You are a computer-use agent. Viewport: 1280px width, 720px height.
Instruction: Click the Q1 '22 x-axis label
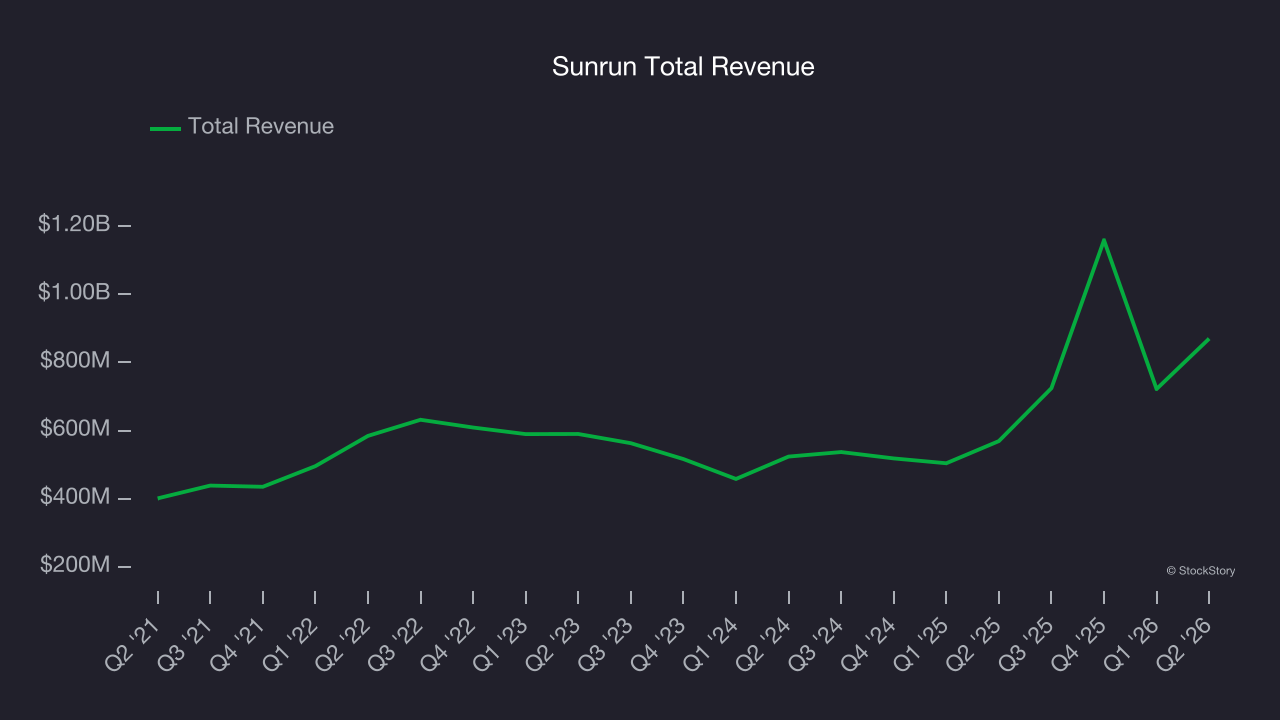click(290, 642)
